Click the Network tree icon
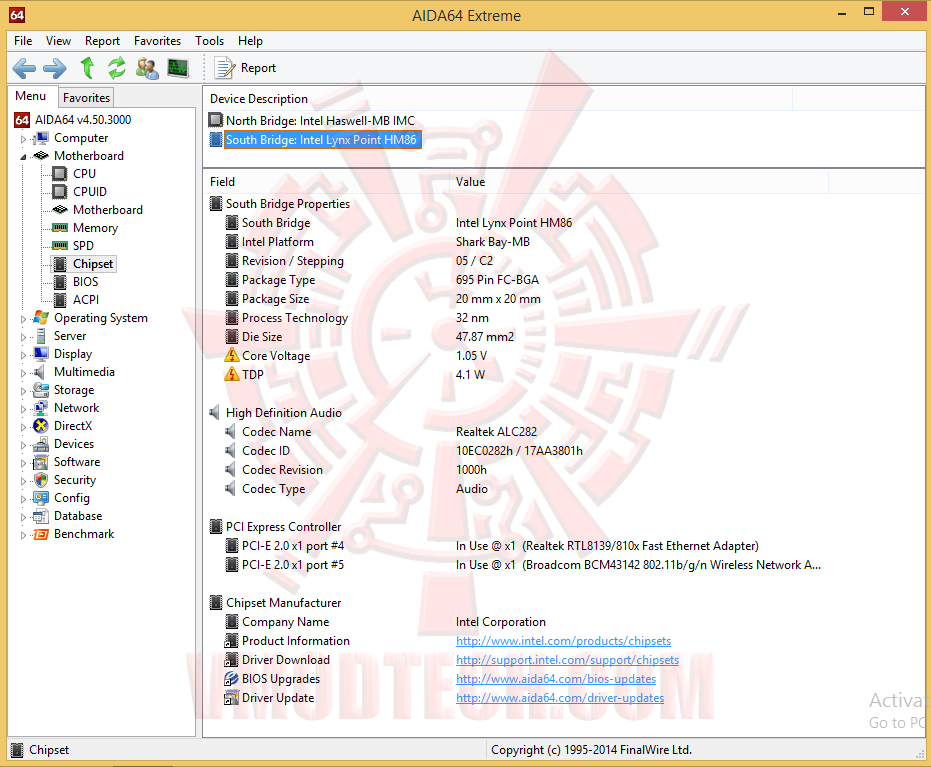 (41, 408)
